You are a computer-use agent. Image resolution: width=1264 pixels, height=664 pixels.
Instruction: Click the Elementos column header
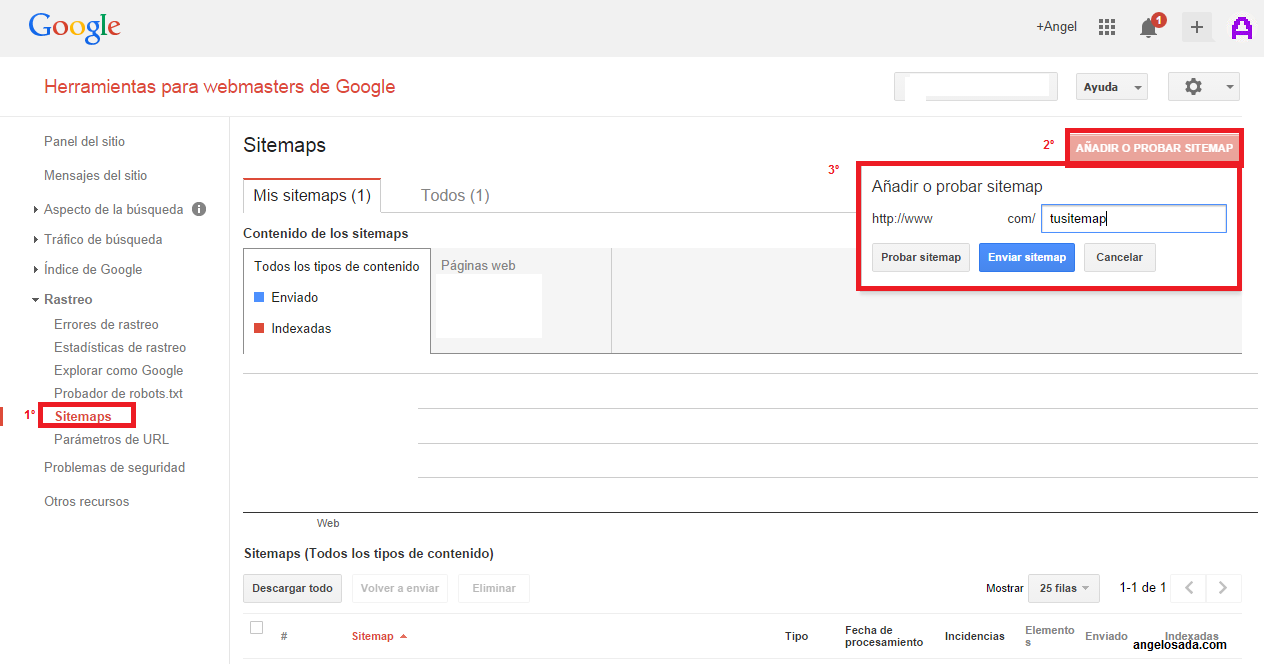1050,636
